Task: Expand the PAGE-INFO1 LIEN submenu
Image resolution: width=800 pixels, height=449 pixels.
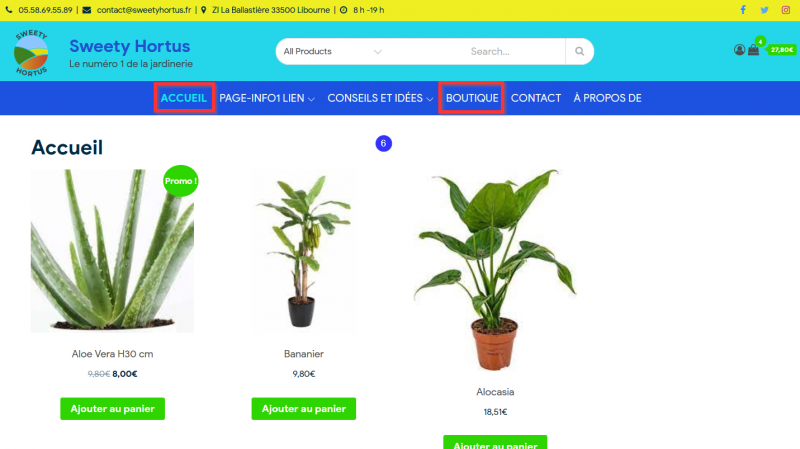Action: click(267, 98)
